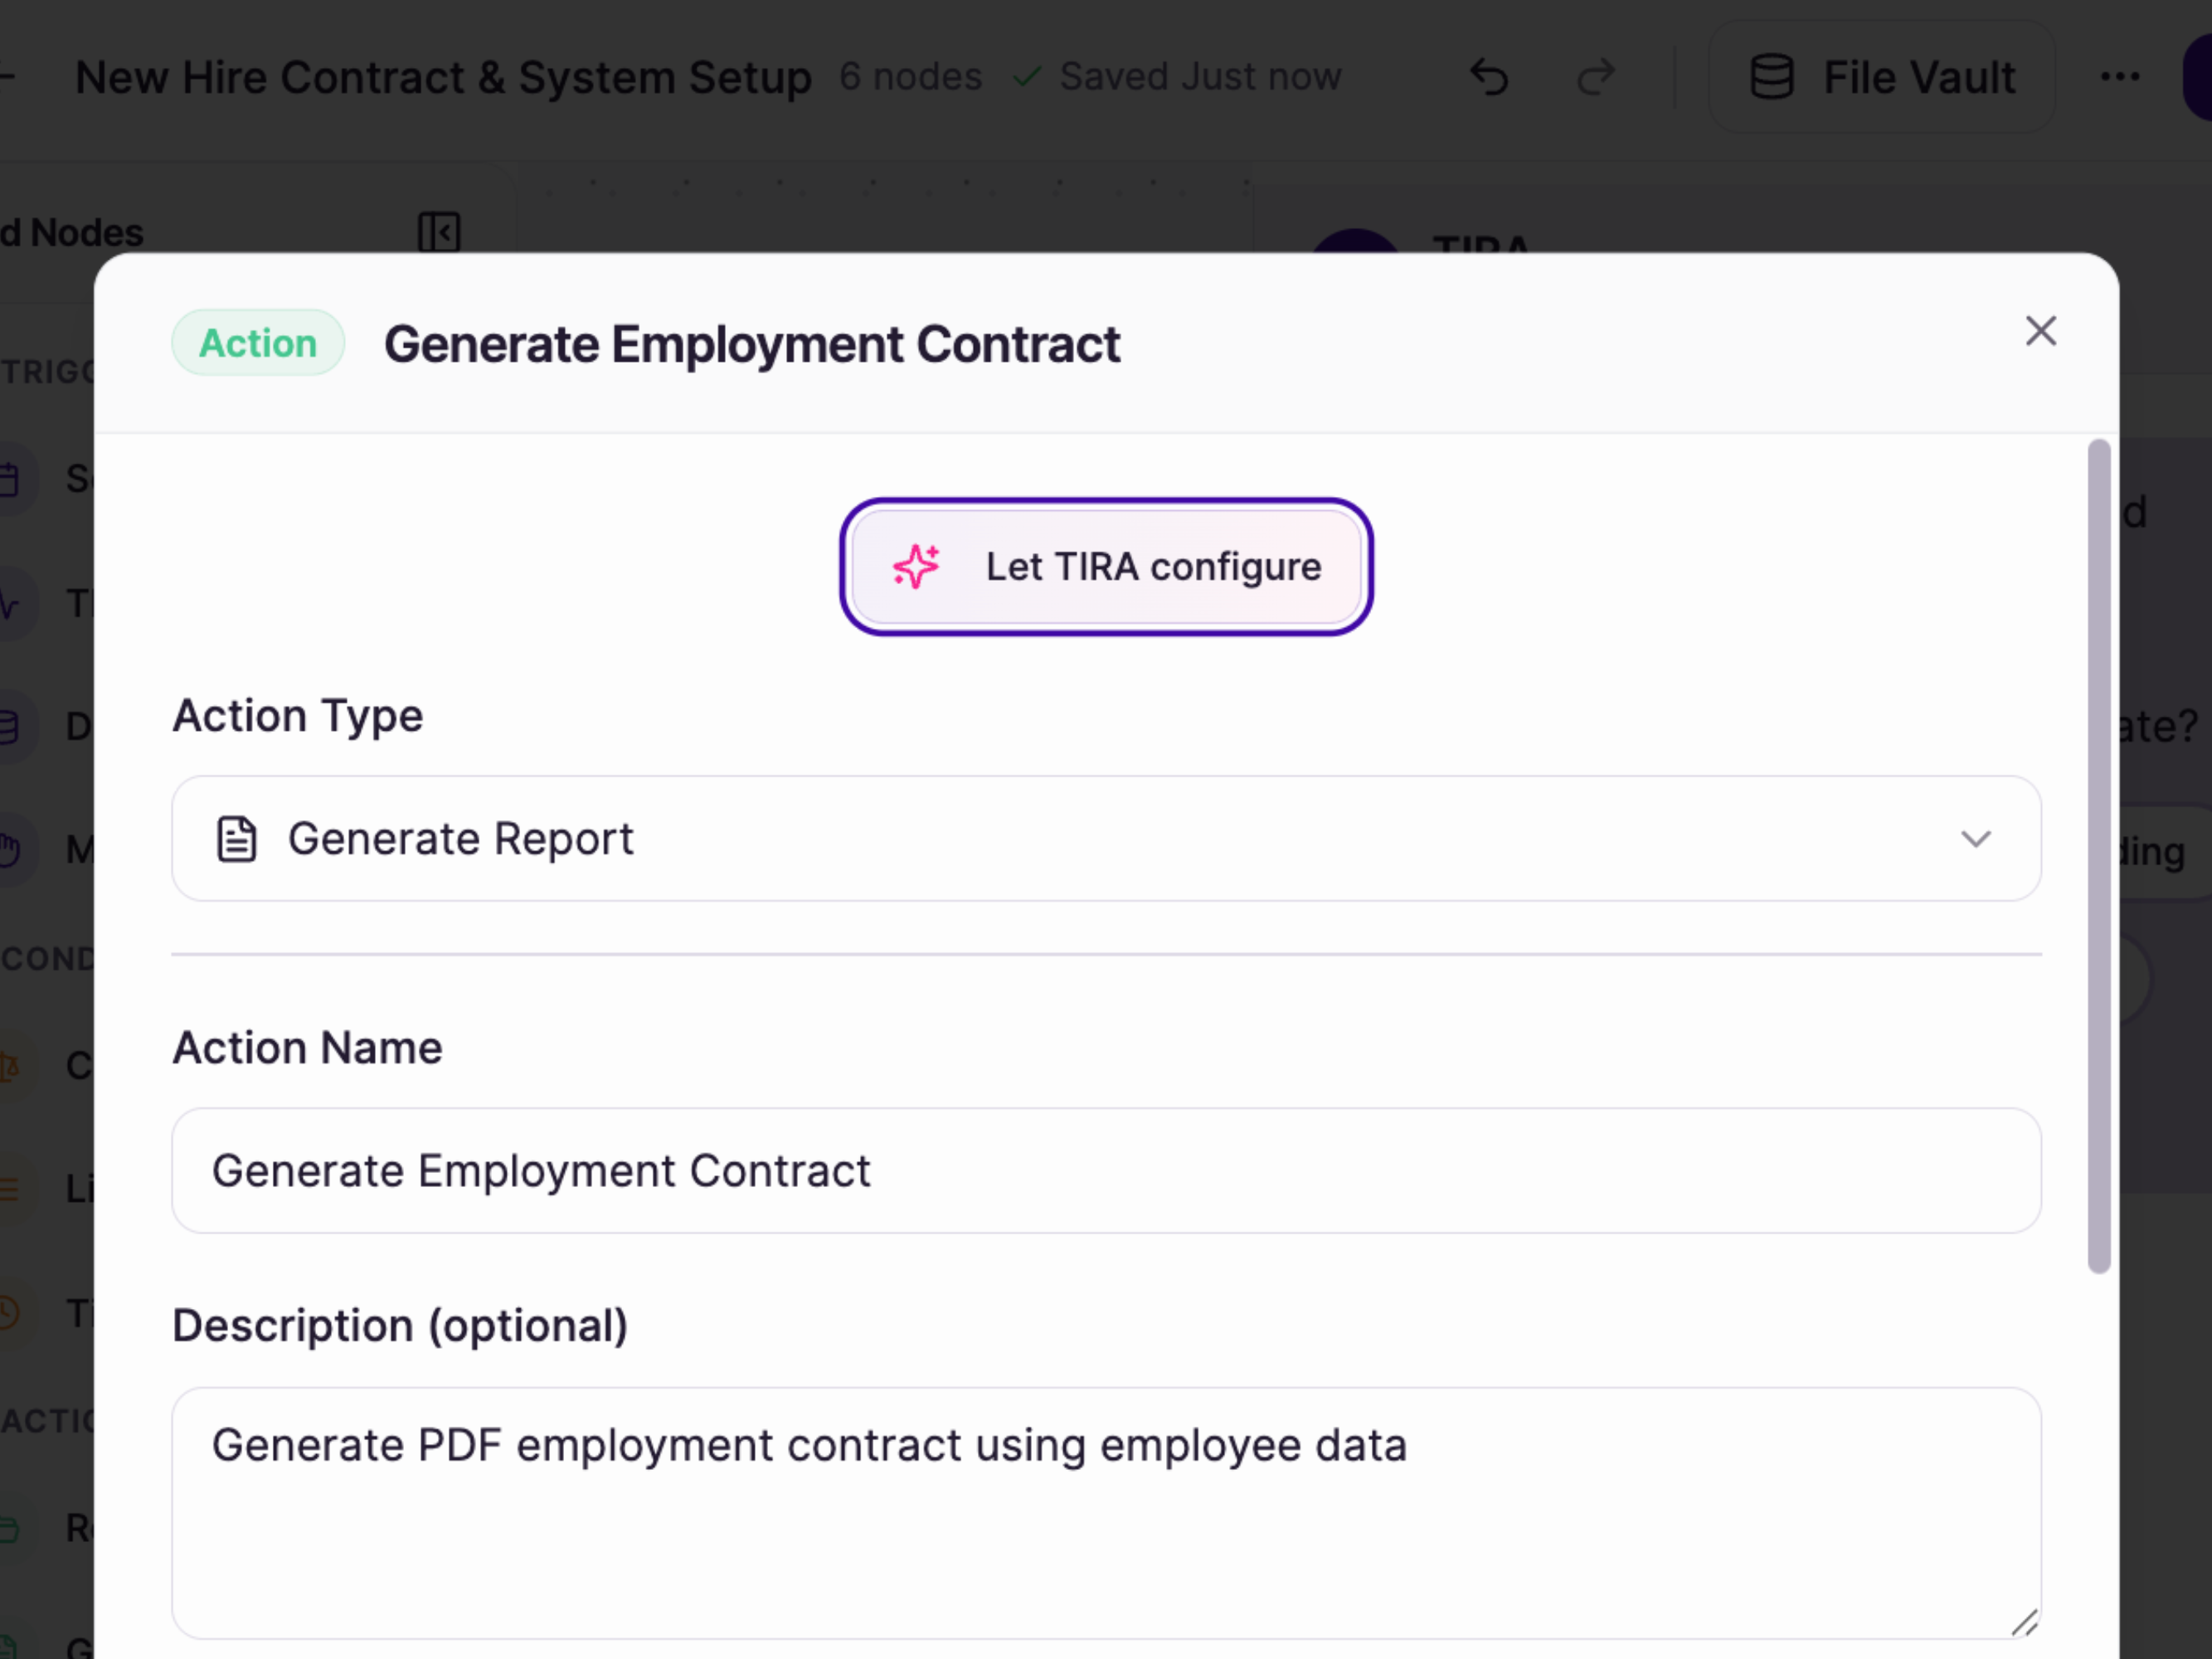Click the Action Type chevron arrow
The width and height of the screenshot is (2212, 1659).
click(1975, 838)
